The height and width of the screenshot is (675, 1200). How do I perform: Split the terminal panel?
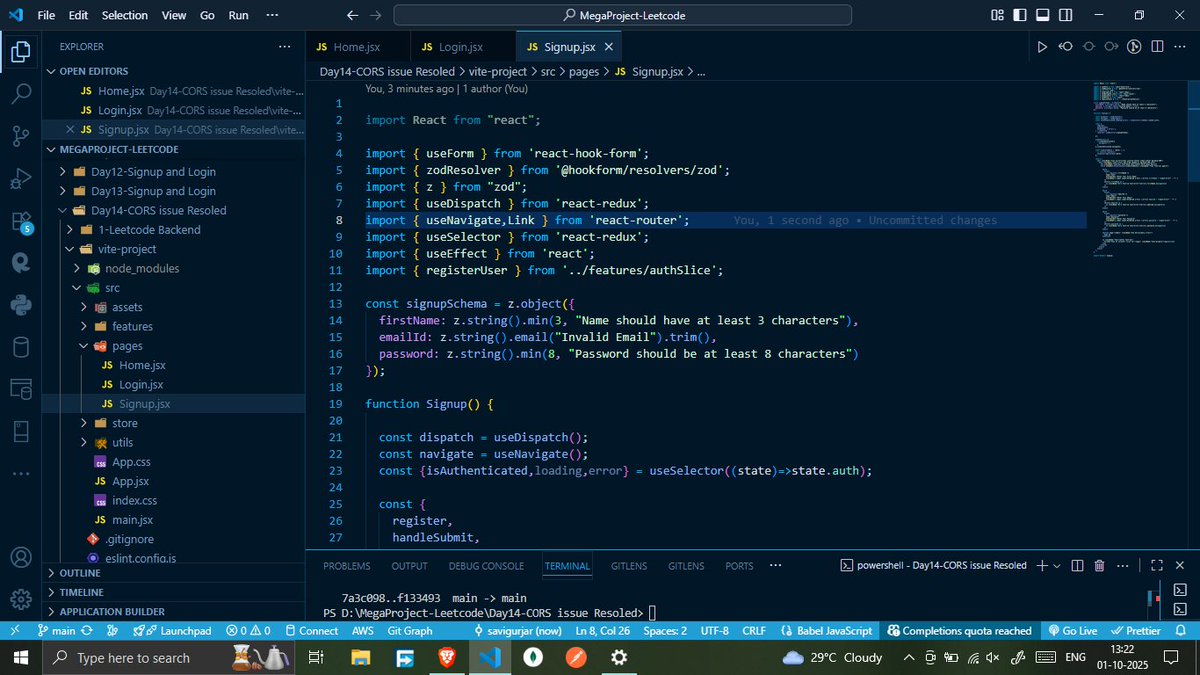pos(1075,565)
